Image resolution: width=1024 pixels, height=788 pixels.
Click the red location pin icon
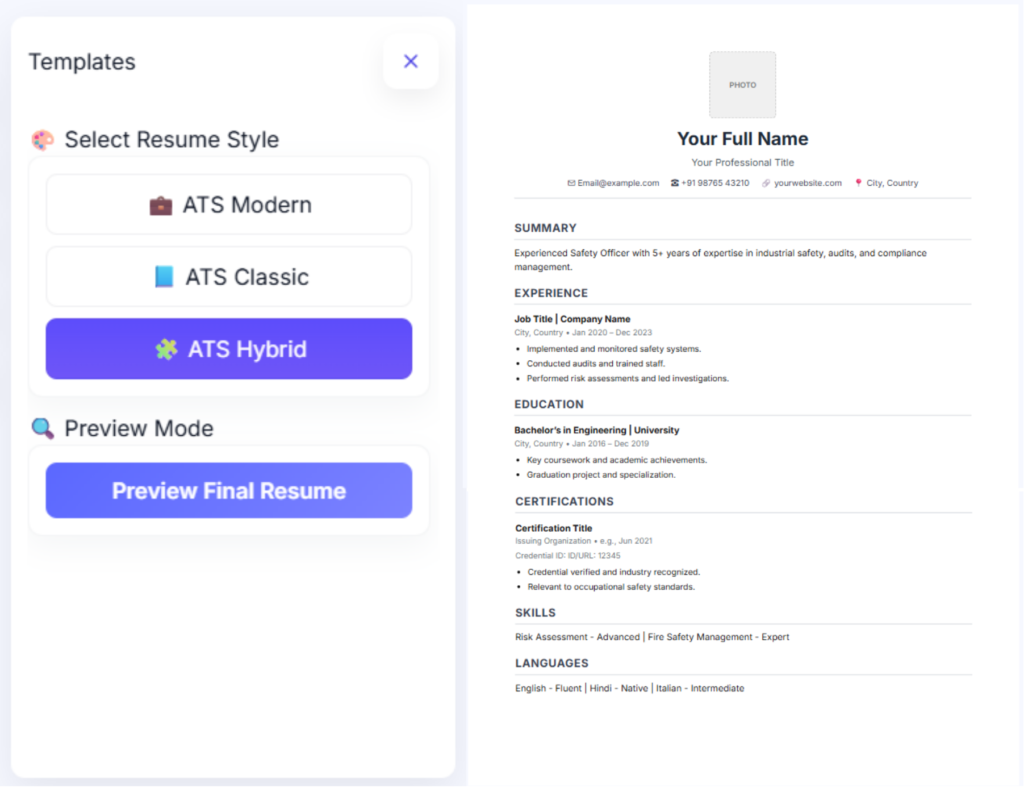[858, 183]
